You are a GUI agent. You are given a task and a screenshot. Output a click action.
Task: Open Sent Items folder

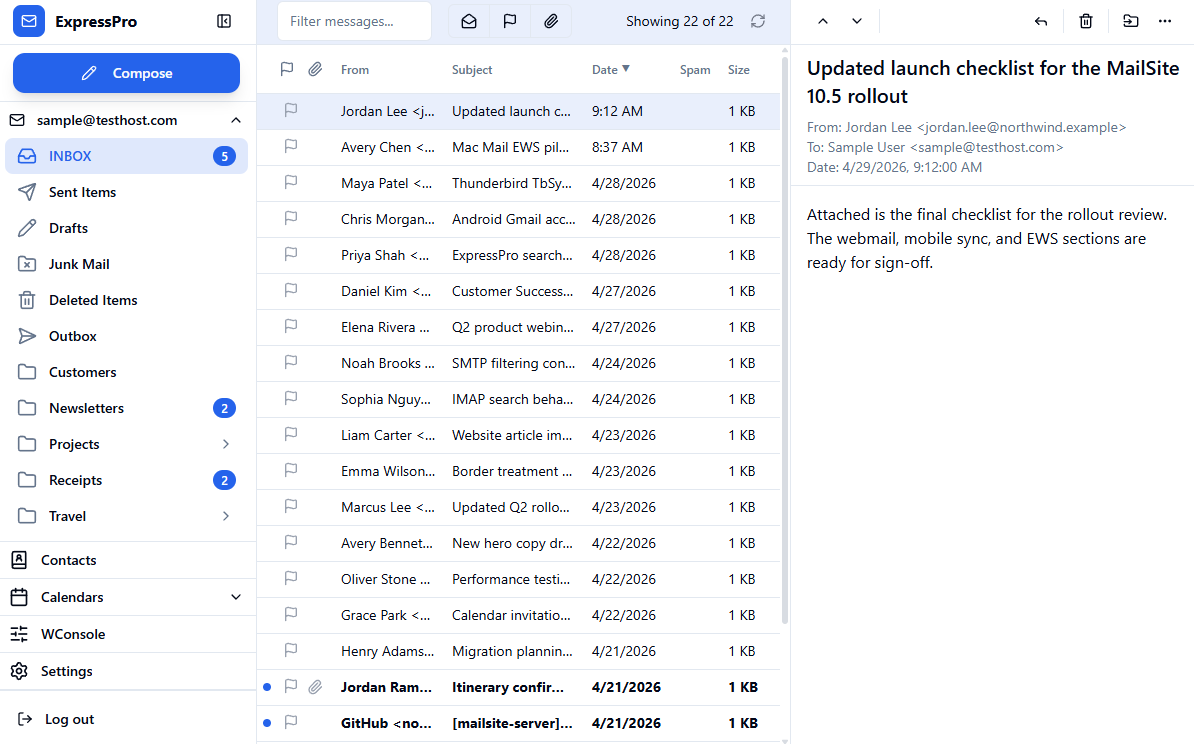[126, 192]
